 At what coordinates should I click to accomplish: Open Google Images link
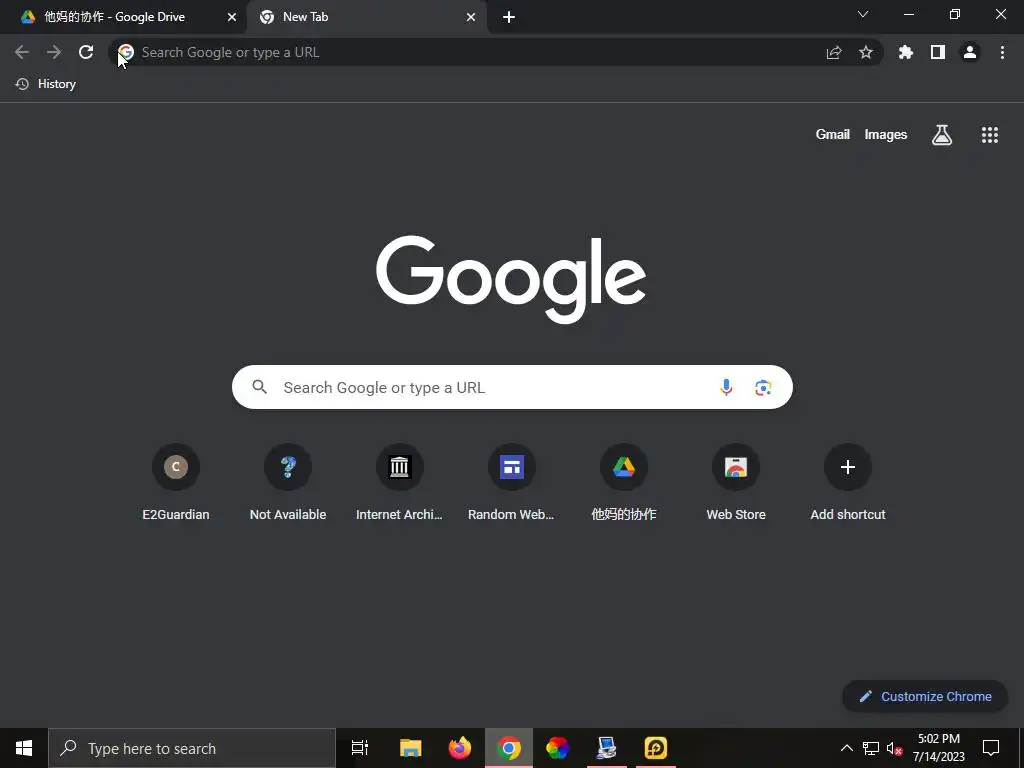click(x=886, y=135)
